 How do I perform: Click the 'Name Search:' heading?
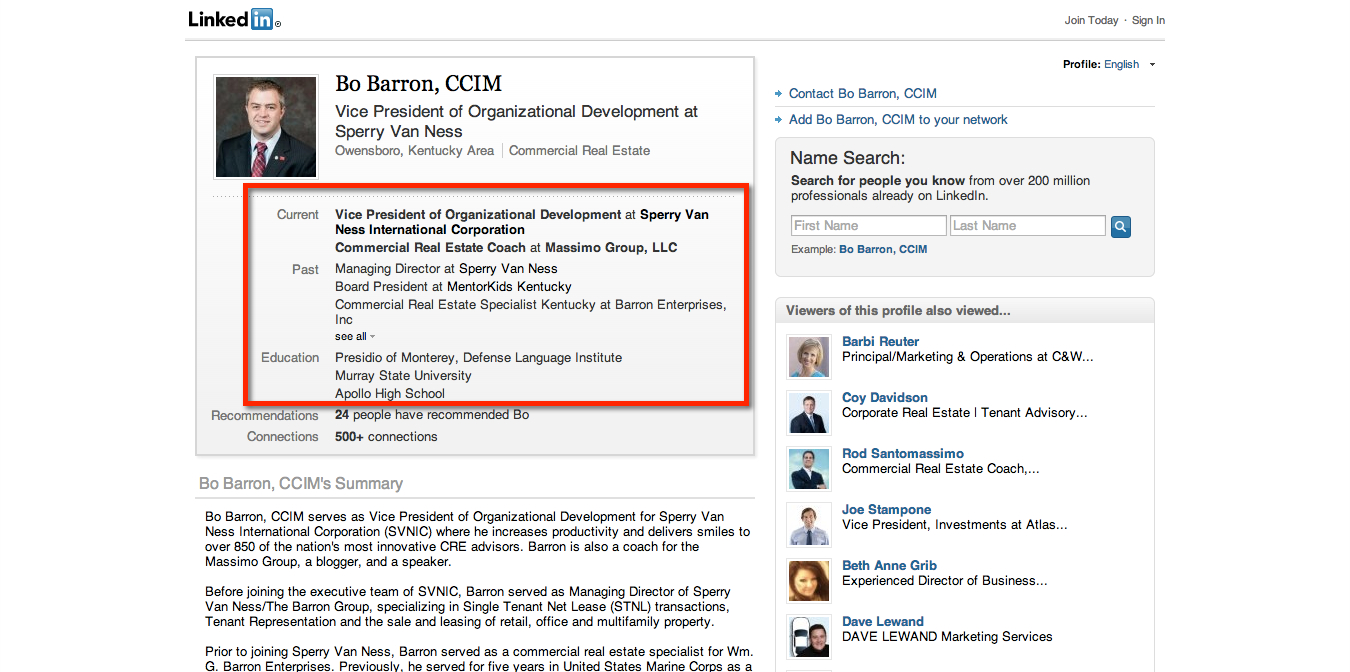pos(847,158)
